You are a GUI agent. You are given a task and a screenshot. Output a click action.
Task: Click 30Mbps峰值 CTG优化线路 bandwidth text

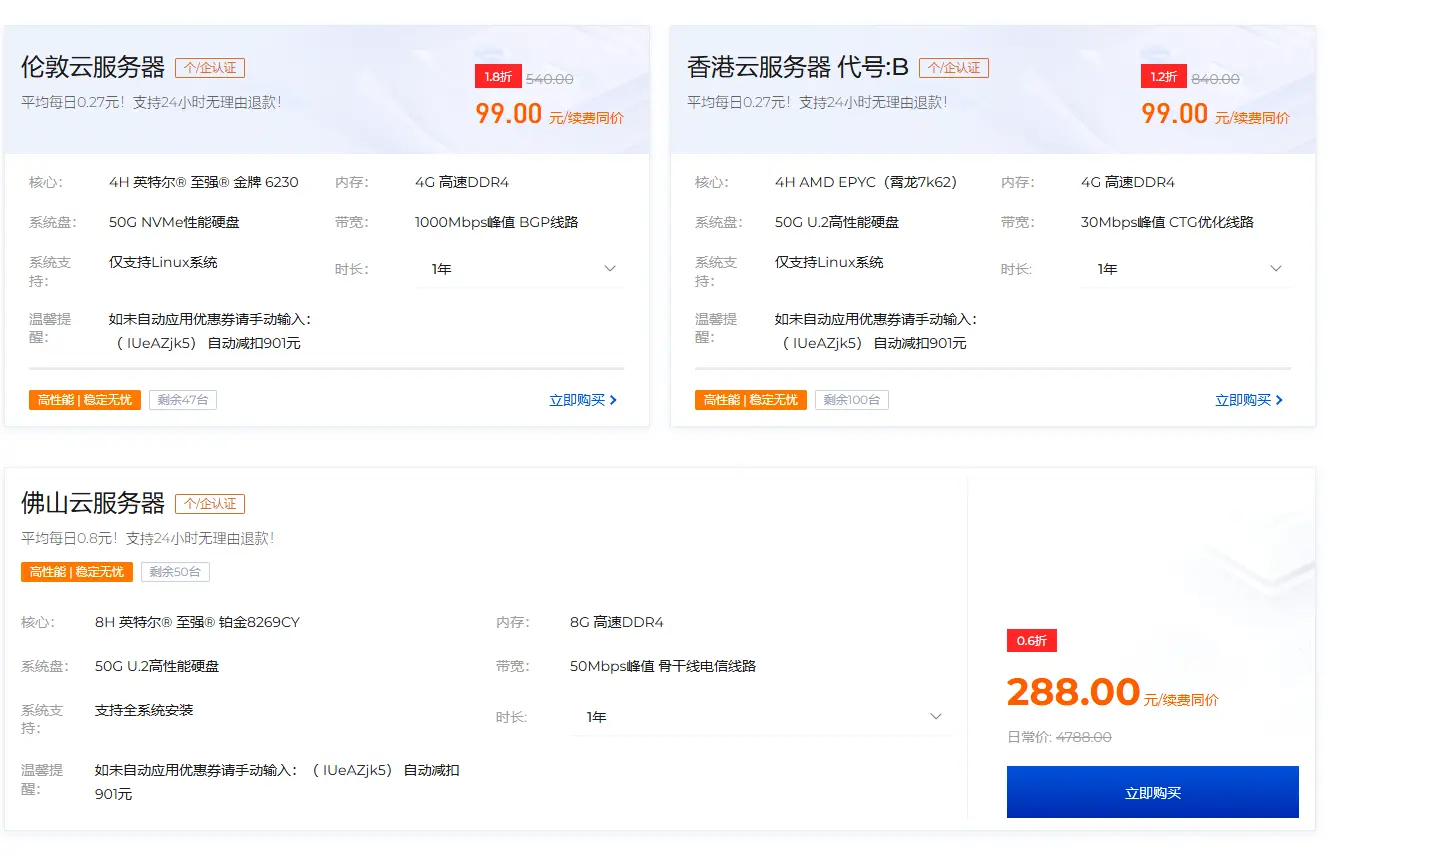click(x=1167, y=222)
